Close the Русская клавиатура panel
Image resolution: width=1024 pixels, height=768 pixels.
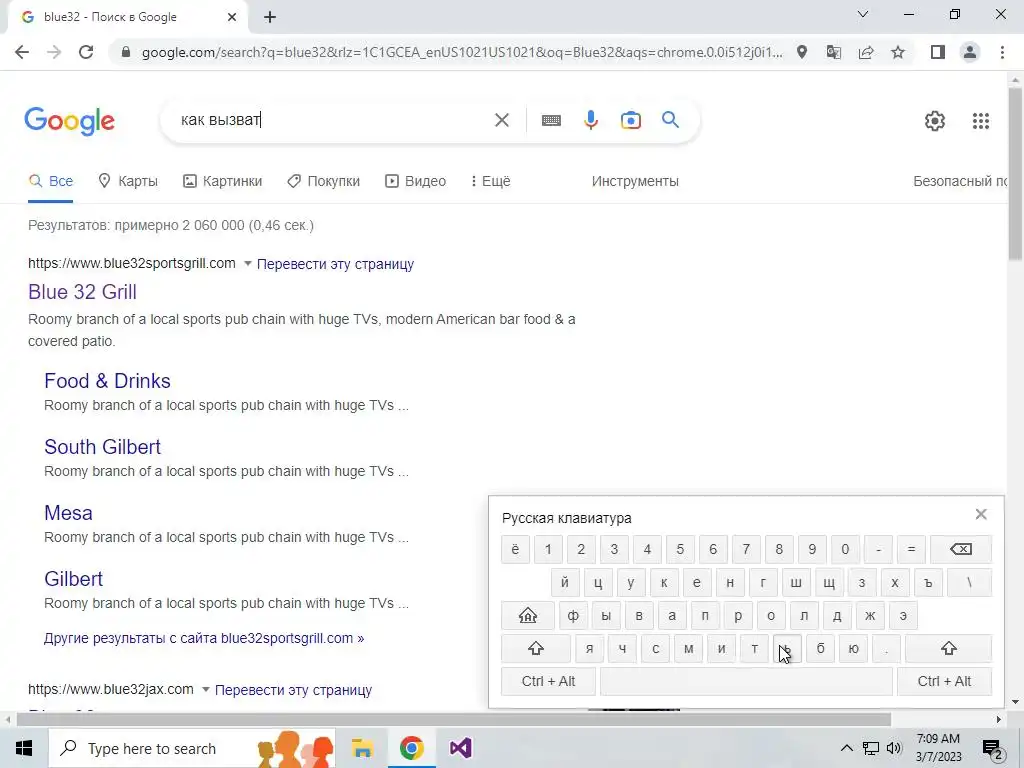981,514
